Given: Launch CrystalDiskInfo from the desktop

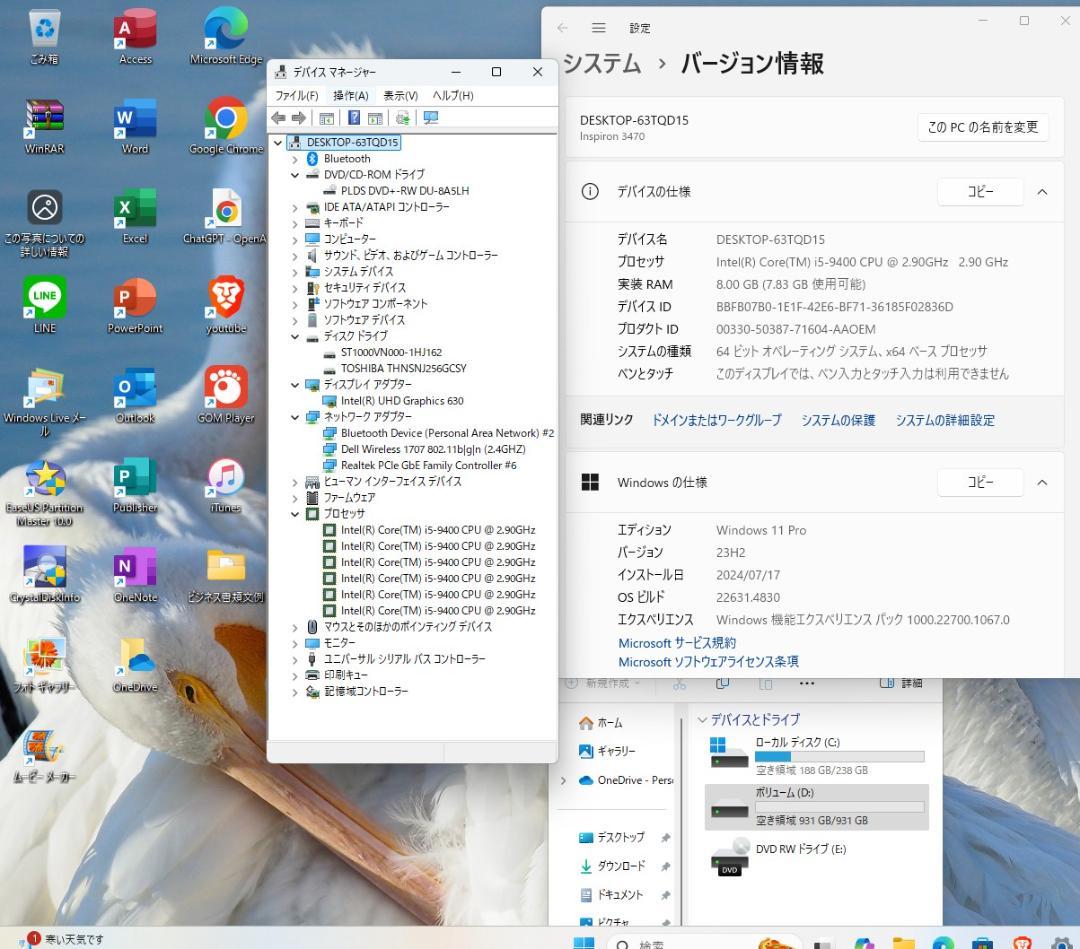Looking at the screenshot, I should pyautogui.click(x=45, y=567).
